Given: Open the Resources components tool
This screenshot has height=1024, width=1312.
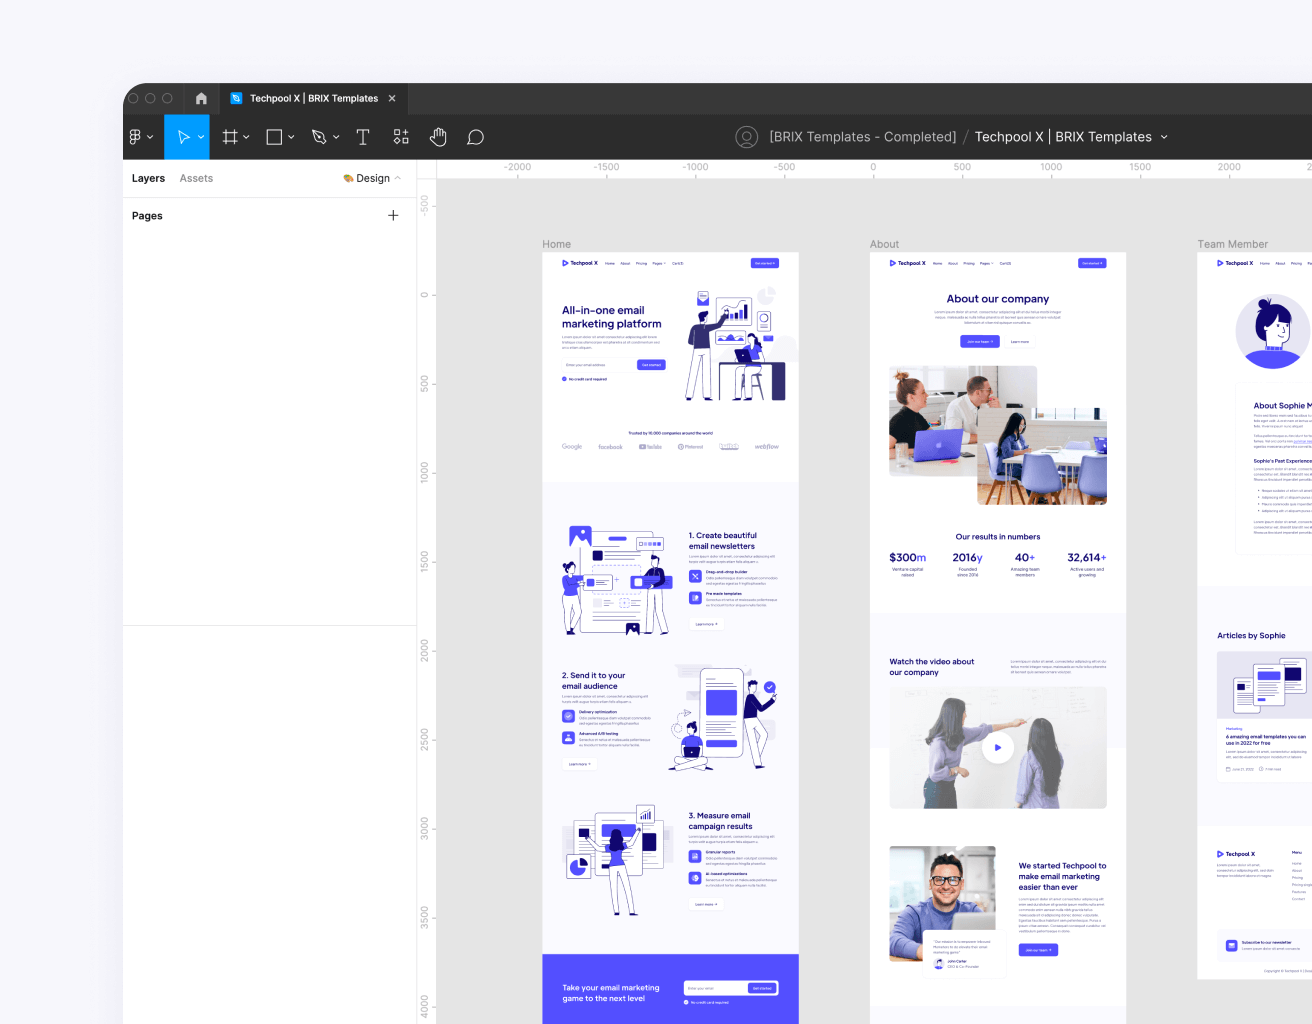Looking at the screenshot, I should [401, 137].
